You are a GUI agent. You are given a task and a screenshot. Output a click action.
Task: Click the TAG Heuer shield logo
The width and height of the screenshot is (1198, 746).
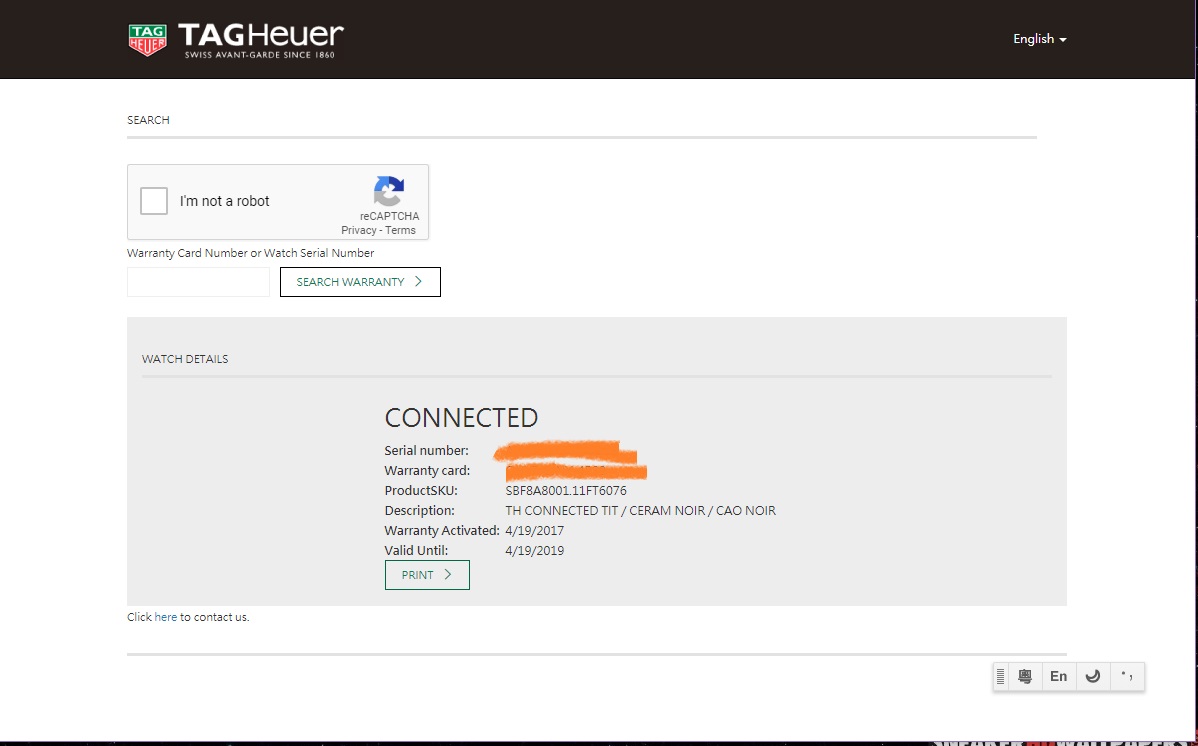147,40
